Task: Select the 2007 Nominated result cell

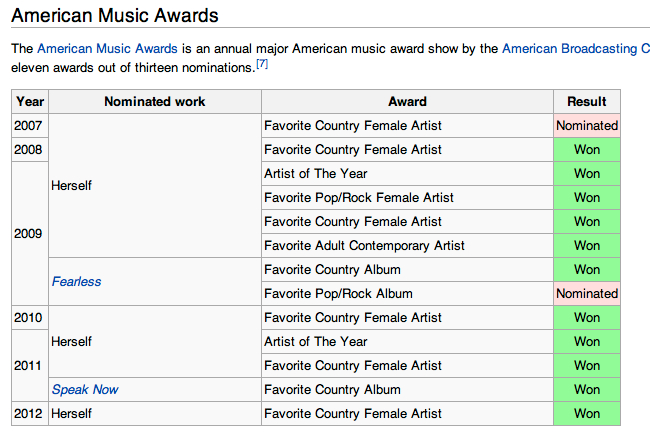Action: tap(587, 126)
